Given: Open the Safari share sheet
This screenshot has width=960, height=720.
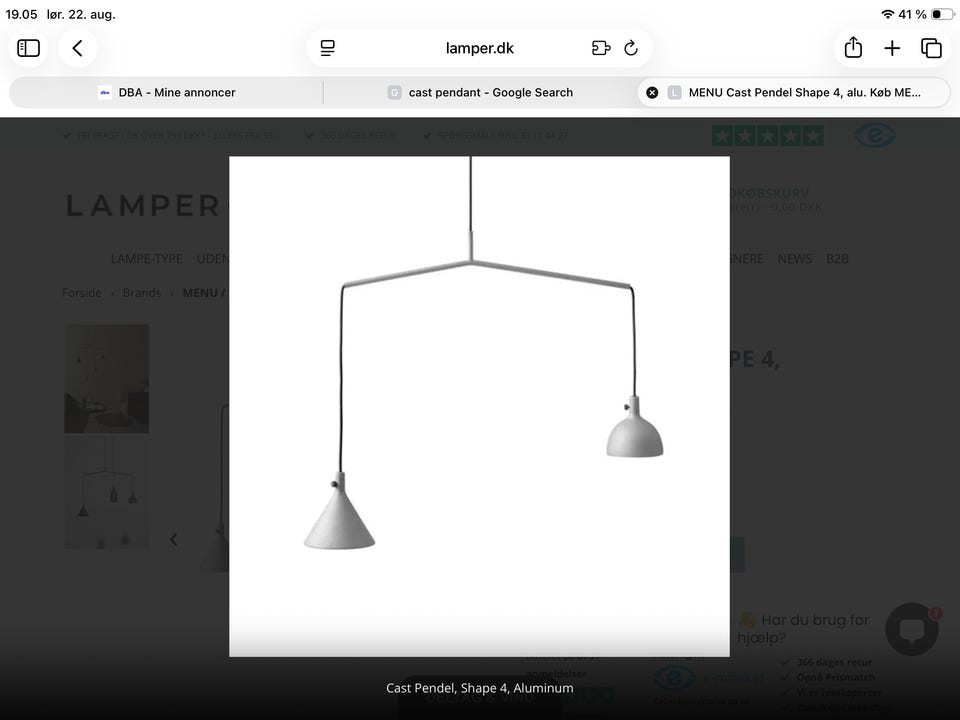Looking at the screenshot, I should coord(853,48).
